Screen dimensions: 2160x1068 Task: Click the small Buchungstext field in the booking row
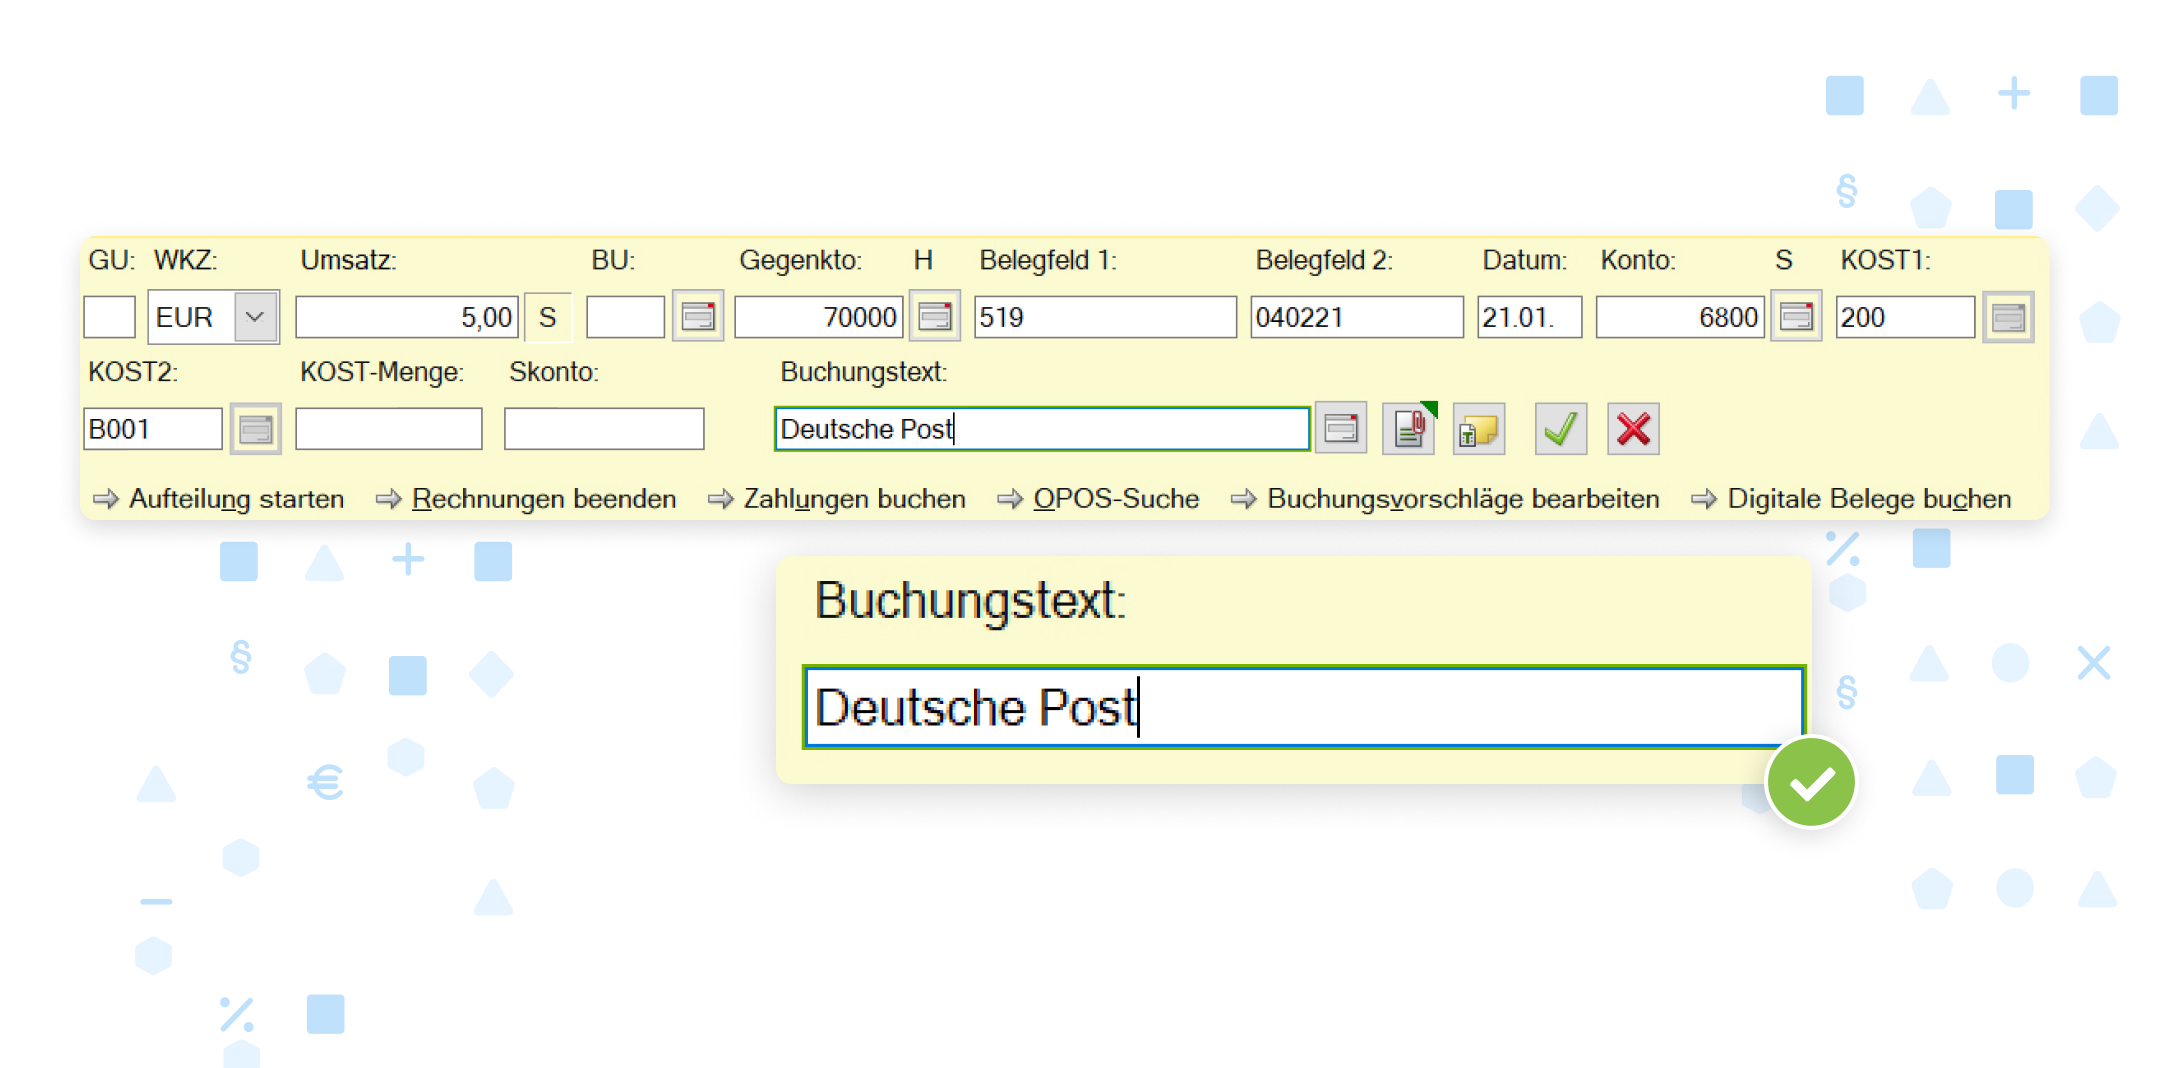point(1042,429)
